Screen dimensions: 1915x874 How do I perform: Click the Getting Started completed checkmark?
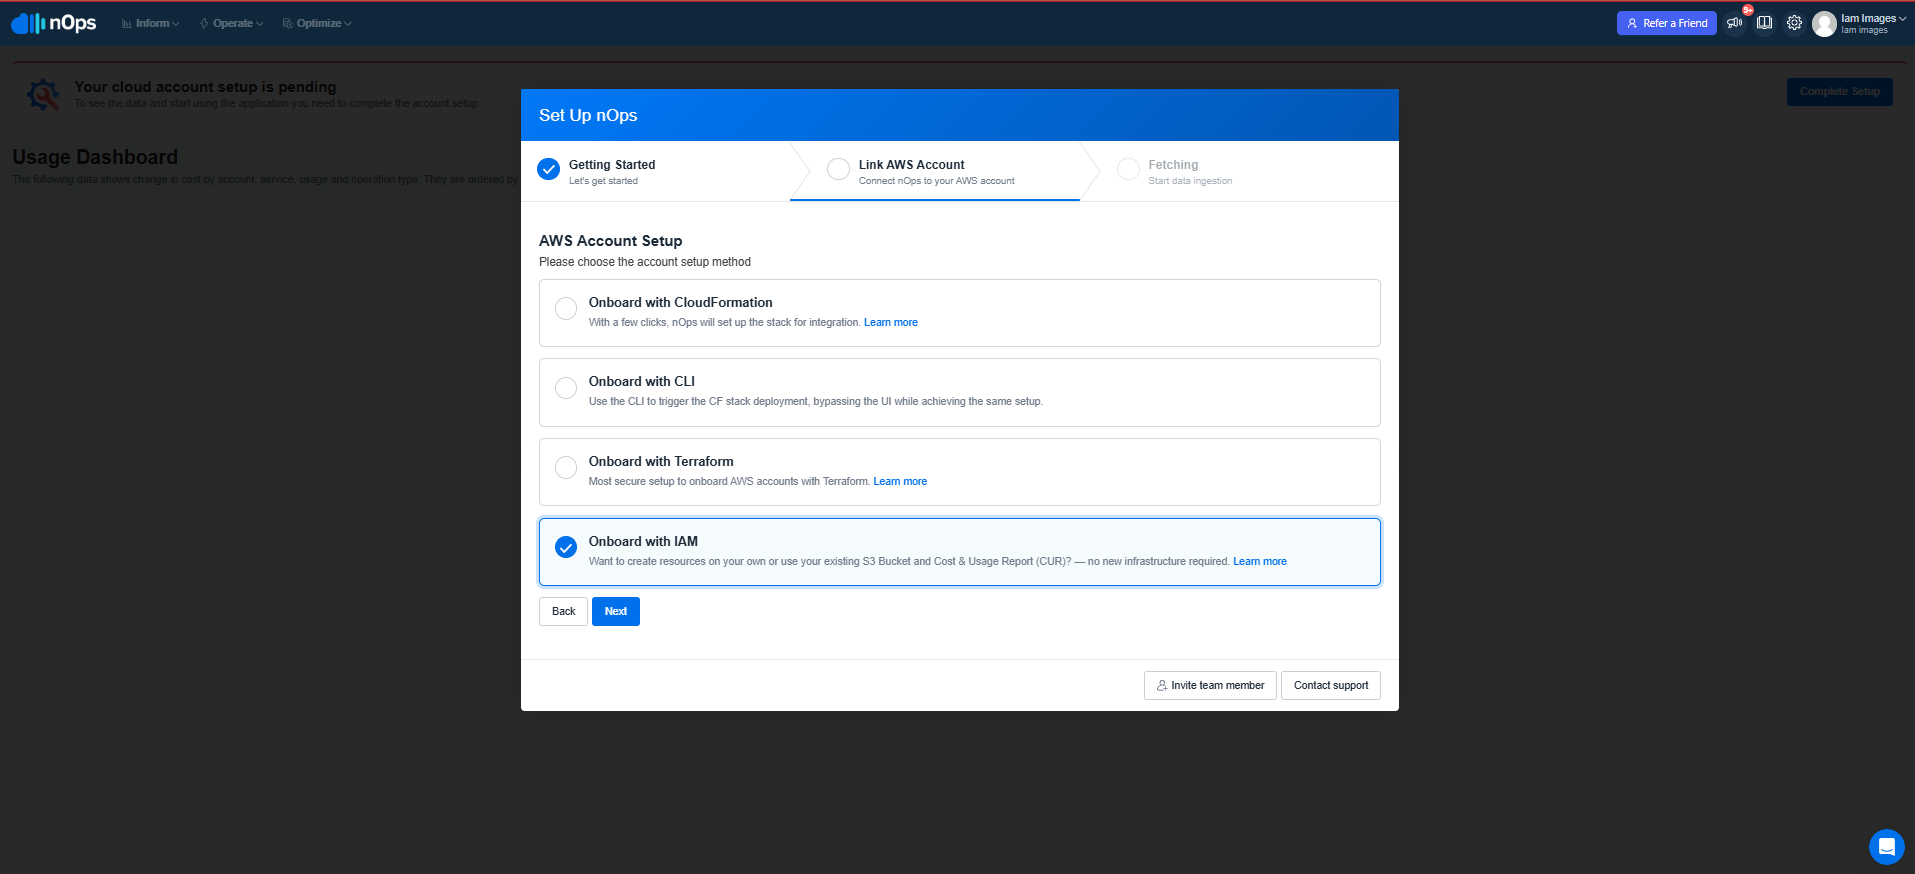pos(548,169)
